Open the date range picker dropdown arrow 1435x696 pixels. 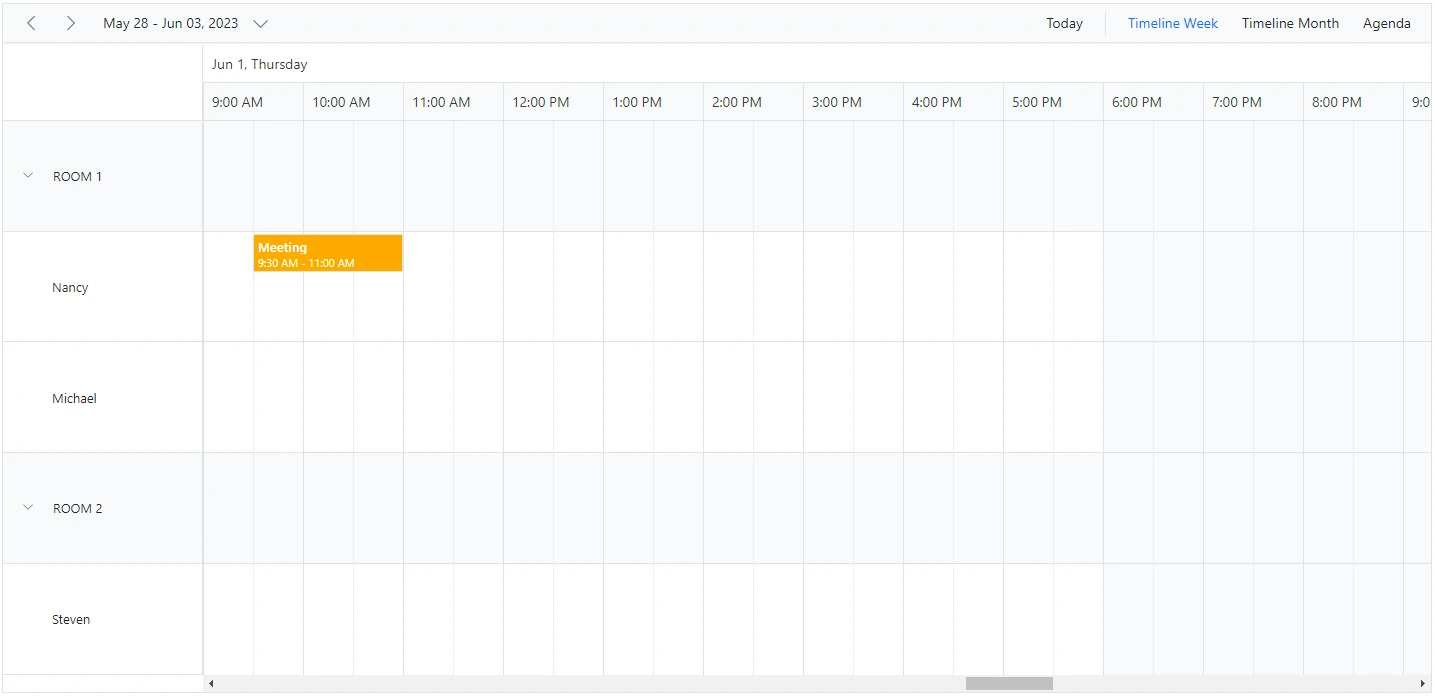[261, 23]
